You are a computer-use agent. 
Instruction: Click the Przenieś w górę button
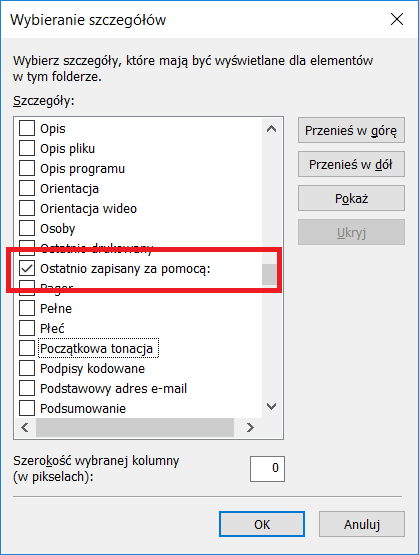click(x=351, y=130)
